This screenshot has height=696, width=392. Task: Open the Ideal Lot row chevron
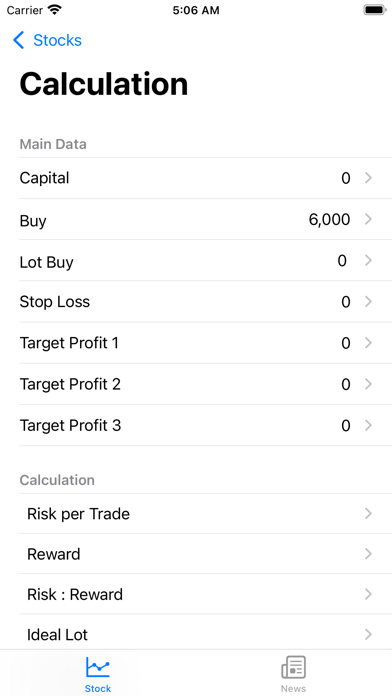(x=368, y=635)
